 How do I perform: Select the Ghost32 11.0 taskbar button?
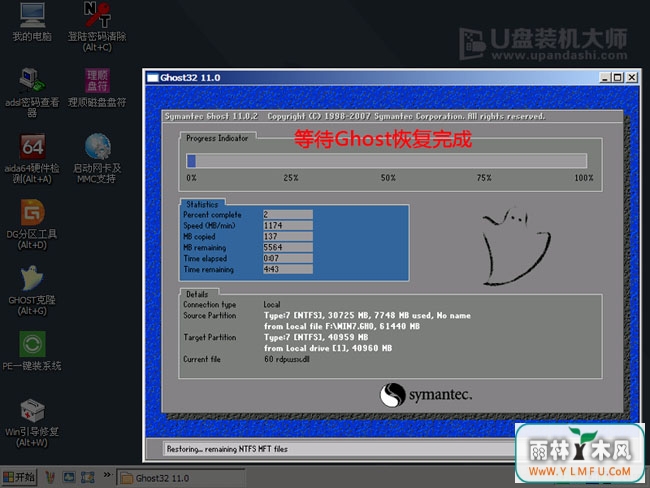click(181, 478)
